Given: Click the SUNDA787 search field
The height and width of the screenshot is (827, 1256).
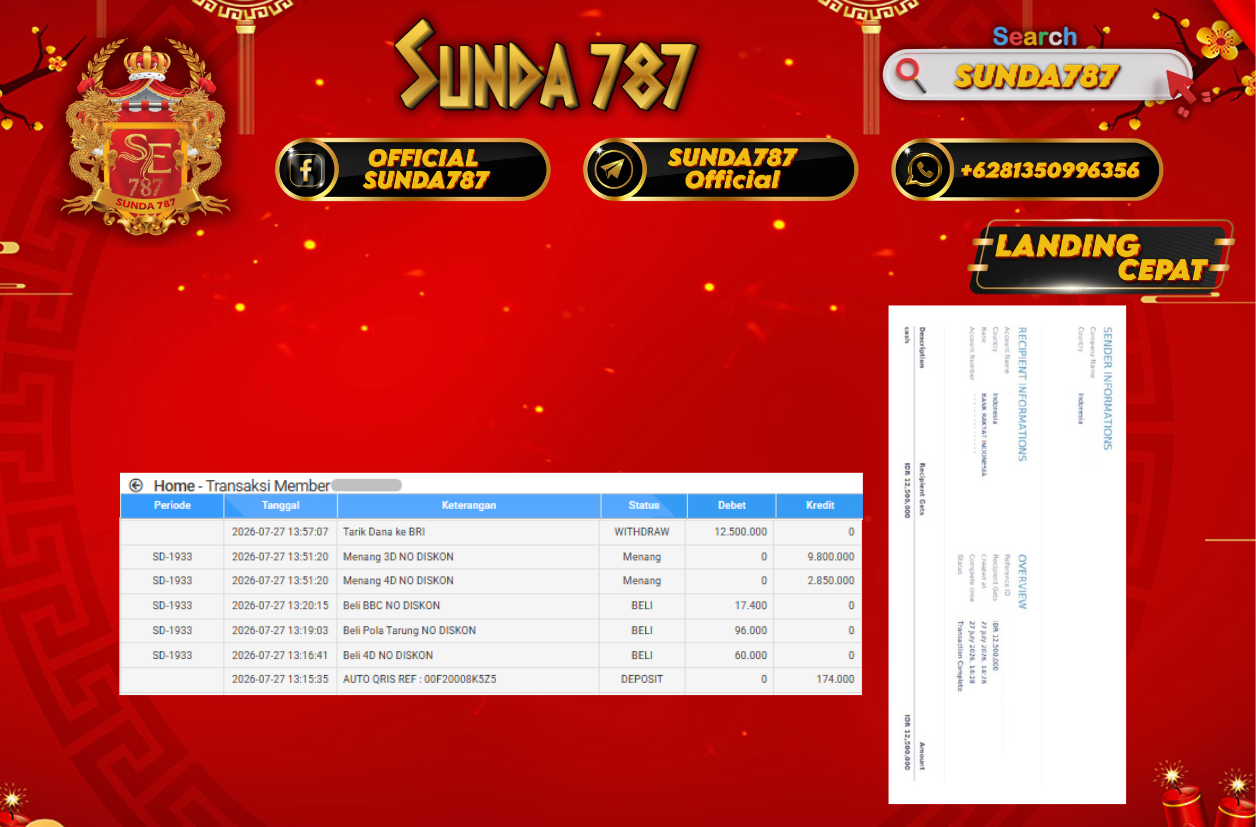Looking at the screenshot, I should pos(1037,75).
